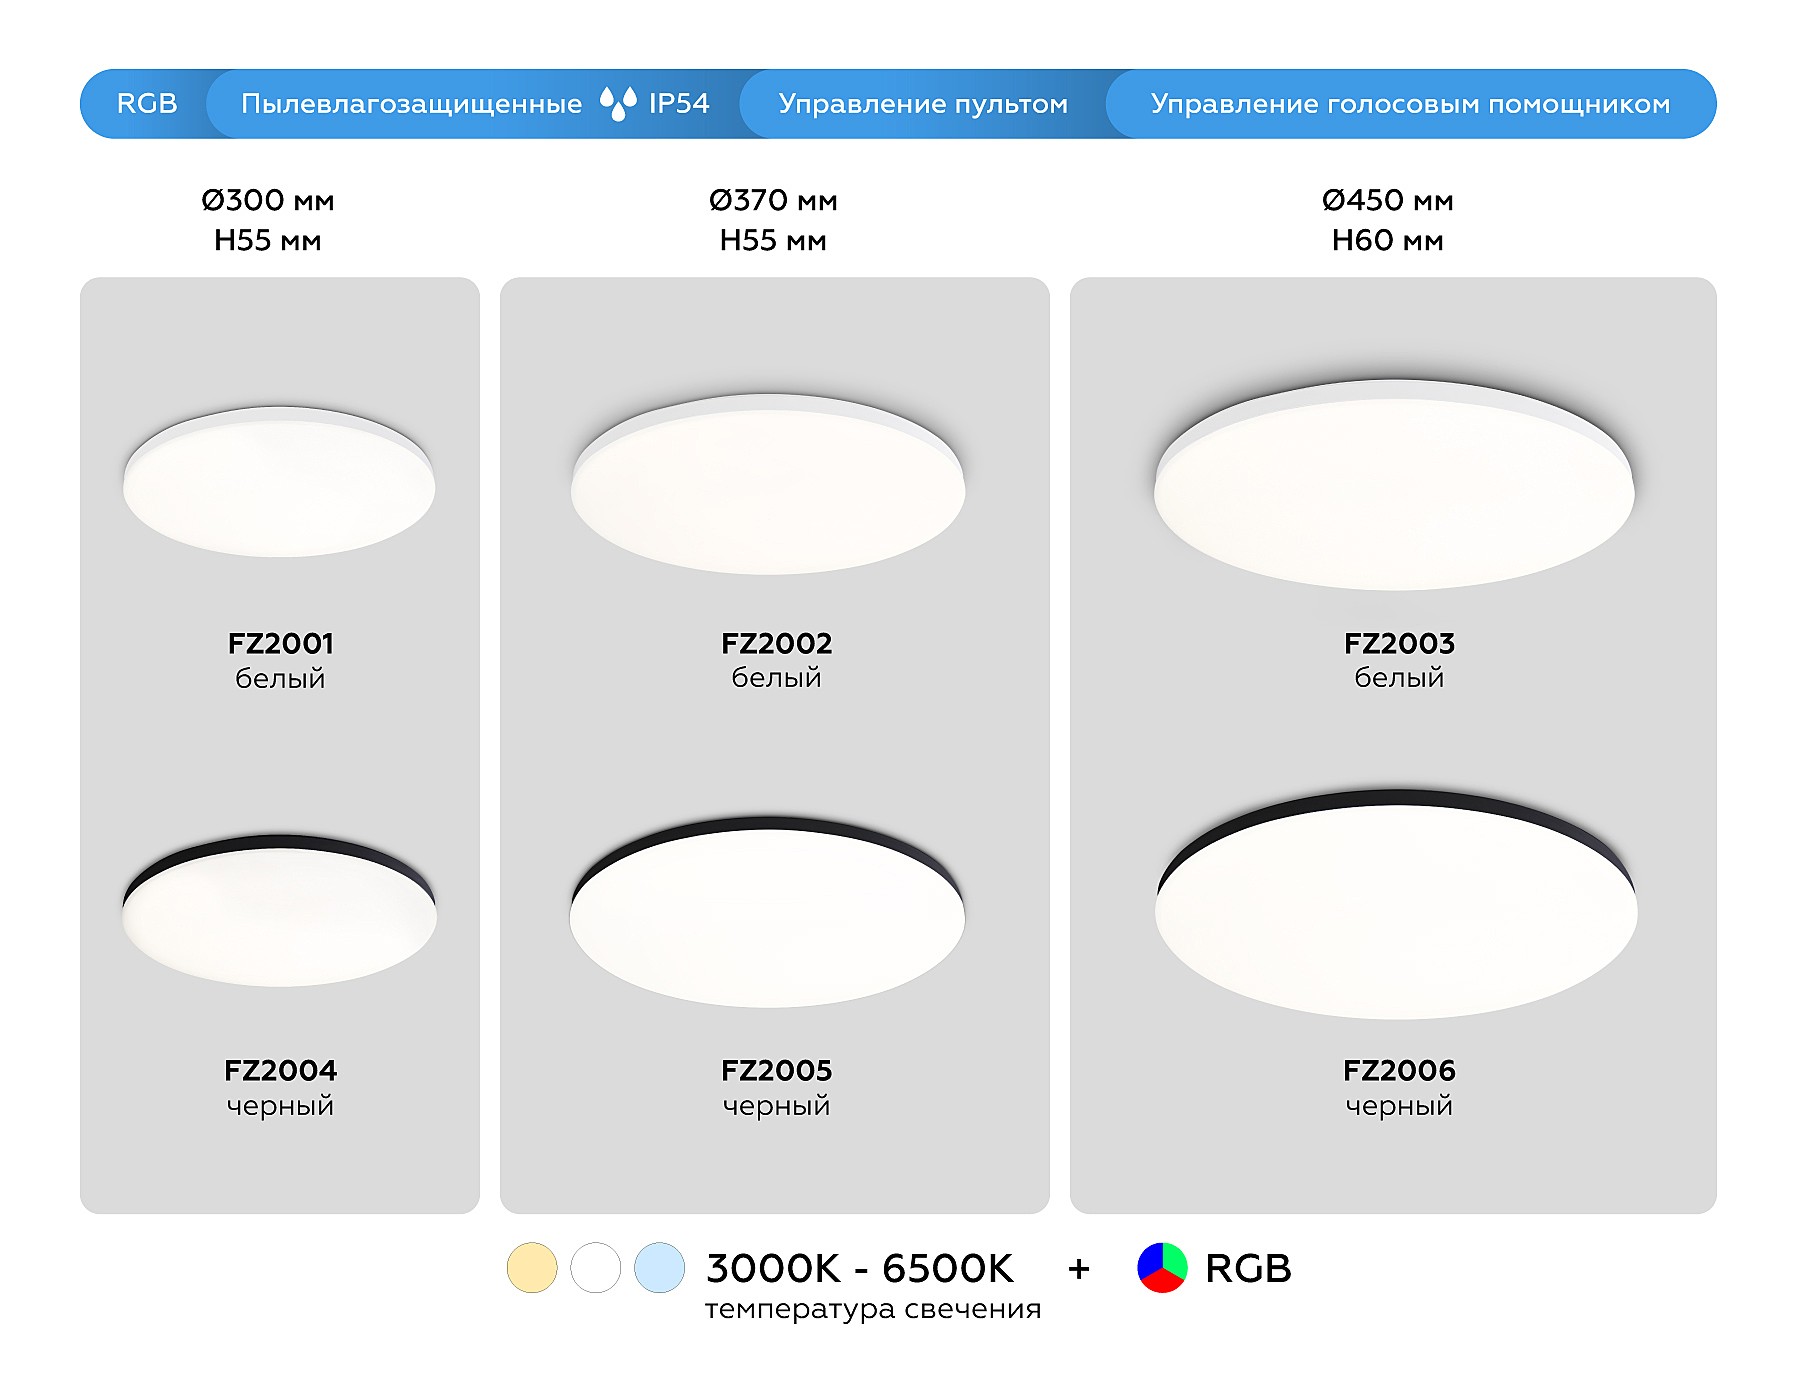Open the RGB tab in blue banner

(147, 103)
